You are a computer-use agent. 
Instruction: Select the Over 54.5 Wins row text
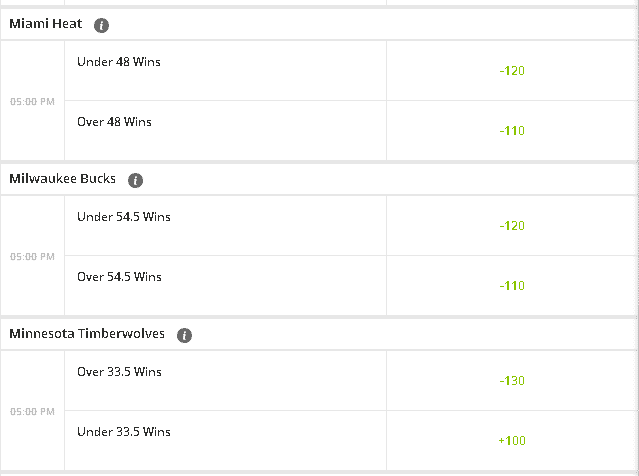(x=119, y=276)
